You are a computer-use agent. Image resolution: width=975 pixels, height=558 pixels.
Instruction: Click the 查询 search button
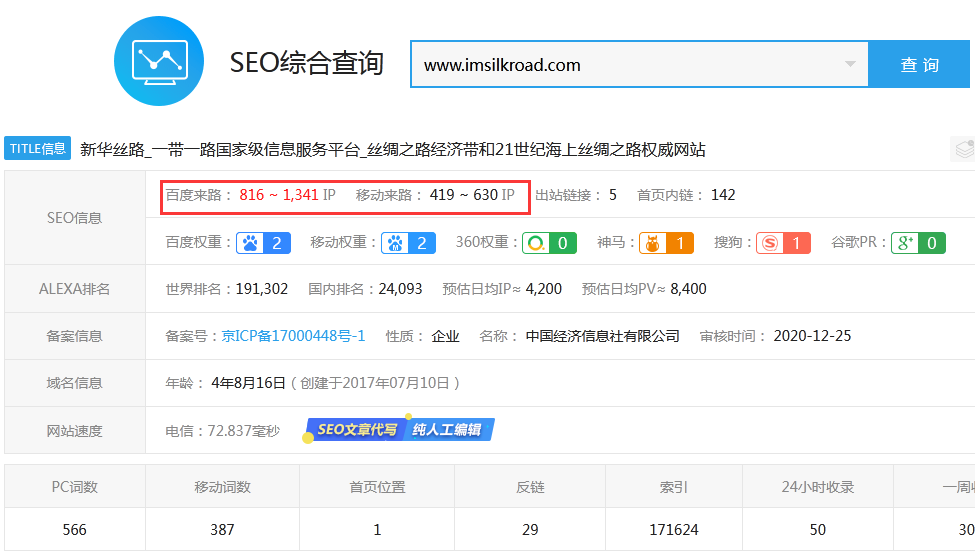coord(919,65)
